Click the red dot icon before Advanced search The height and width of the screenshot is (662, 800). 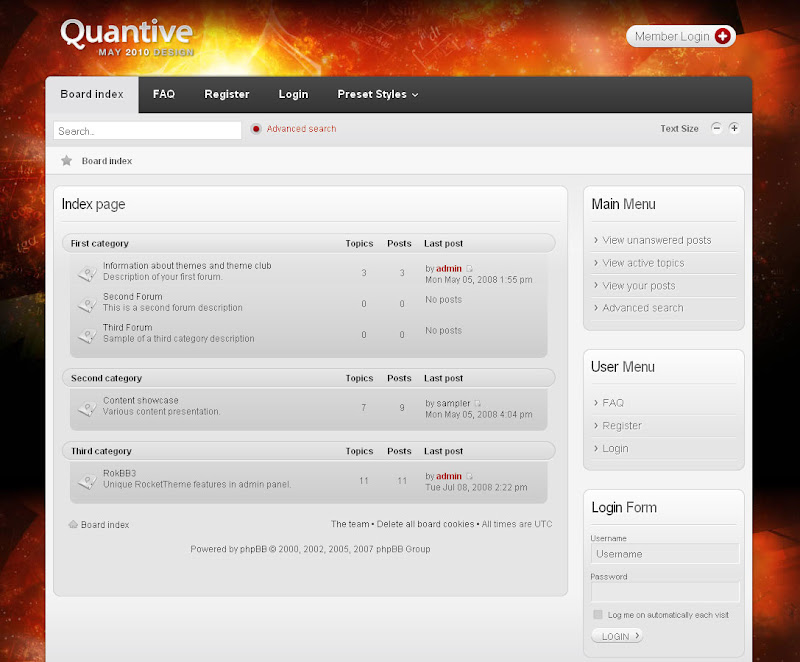256,129
